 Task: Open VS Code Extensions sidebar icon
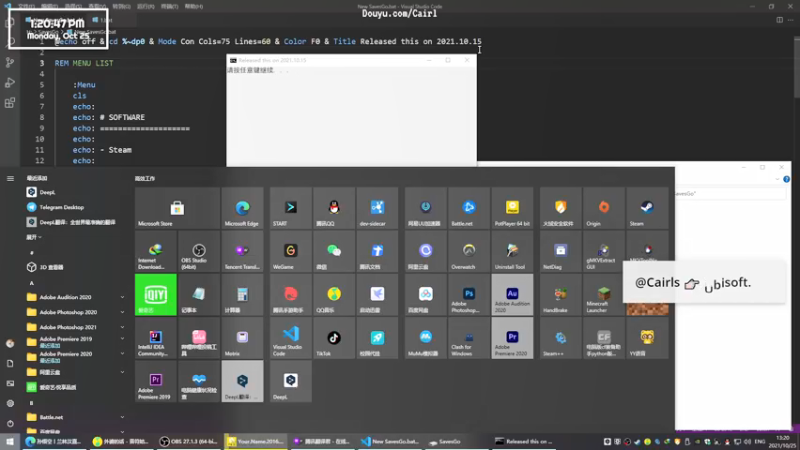[10, 103]
